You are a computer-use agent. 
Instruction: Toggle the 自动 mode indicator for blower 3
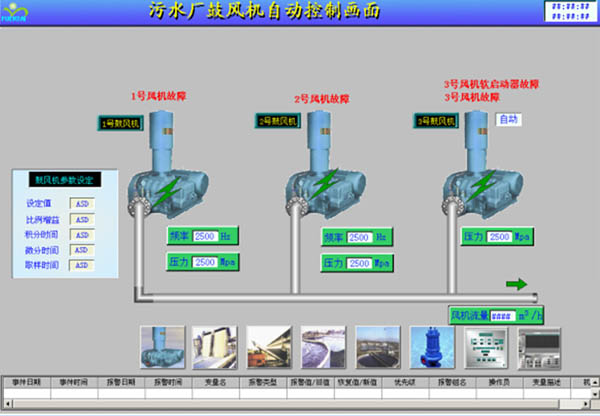[508, 119]
